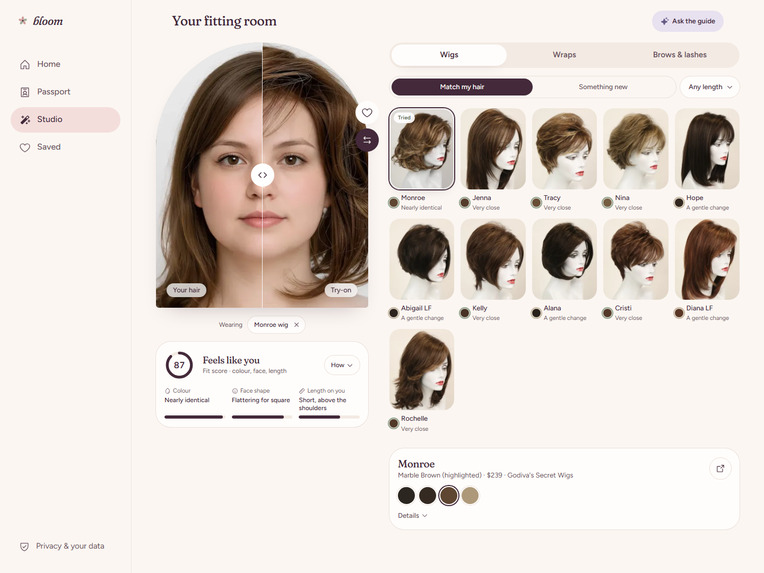The height and width of the screenshot is (573, 764).
Task: Try on the Abigail LF wig
Action: pos(421,259)
